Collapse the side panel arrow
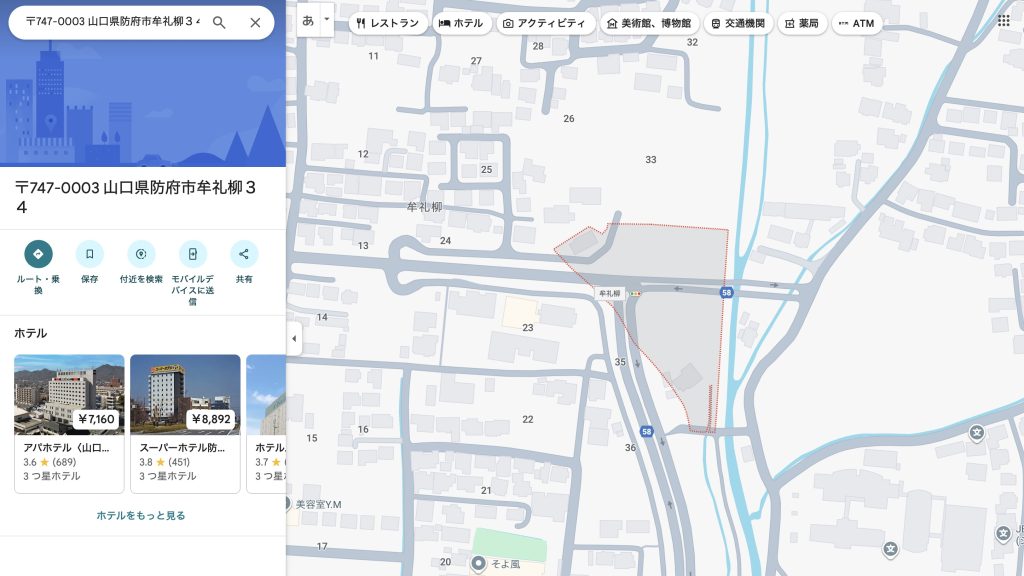1024x576 pixels. click(294, 339)
